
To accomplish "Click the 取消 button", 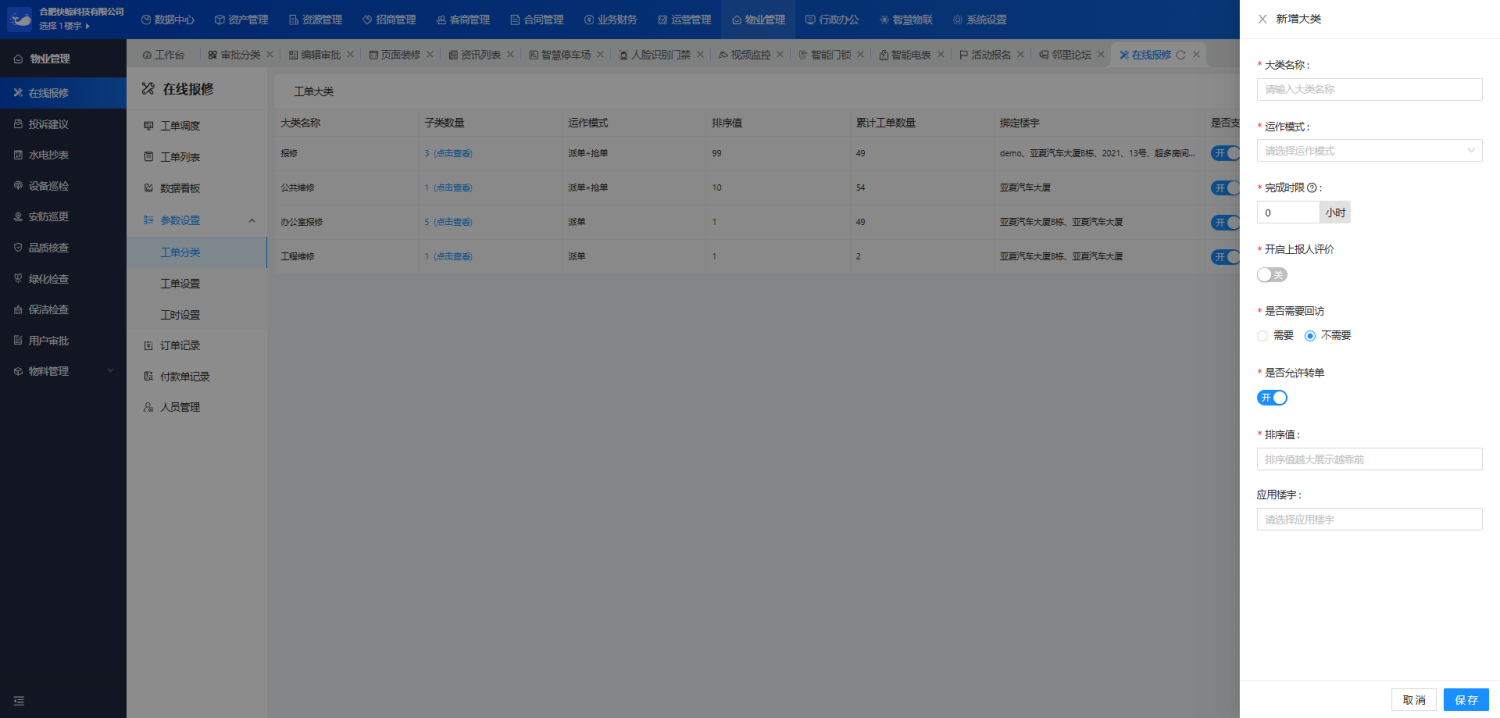I will coord(1414,700).
